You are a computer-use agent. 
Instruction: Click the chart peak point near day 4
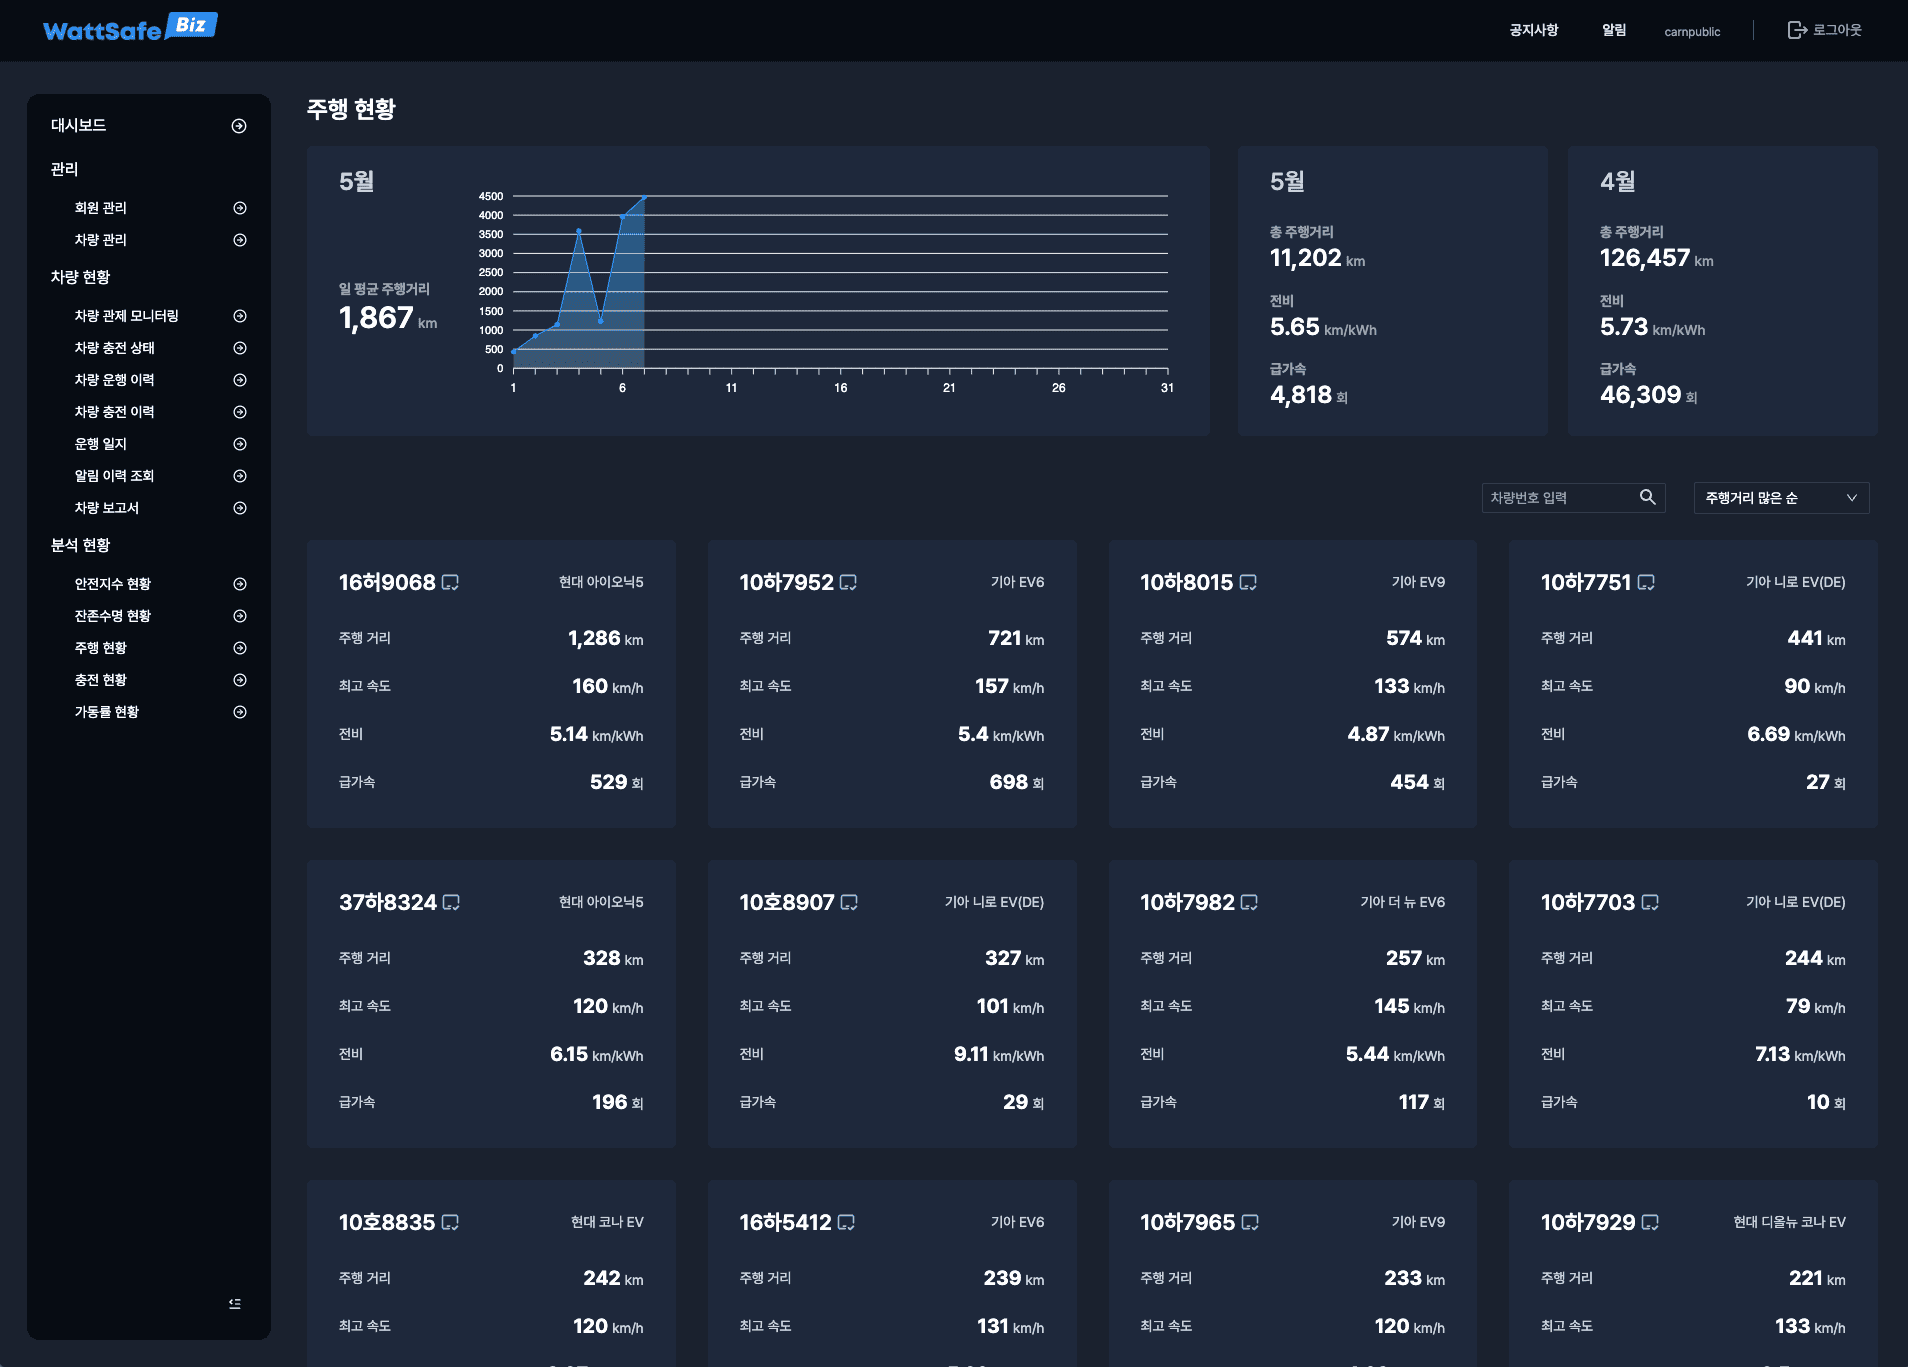coord(579,231)
